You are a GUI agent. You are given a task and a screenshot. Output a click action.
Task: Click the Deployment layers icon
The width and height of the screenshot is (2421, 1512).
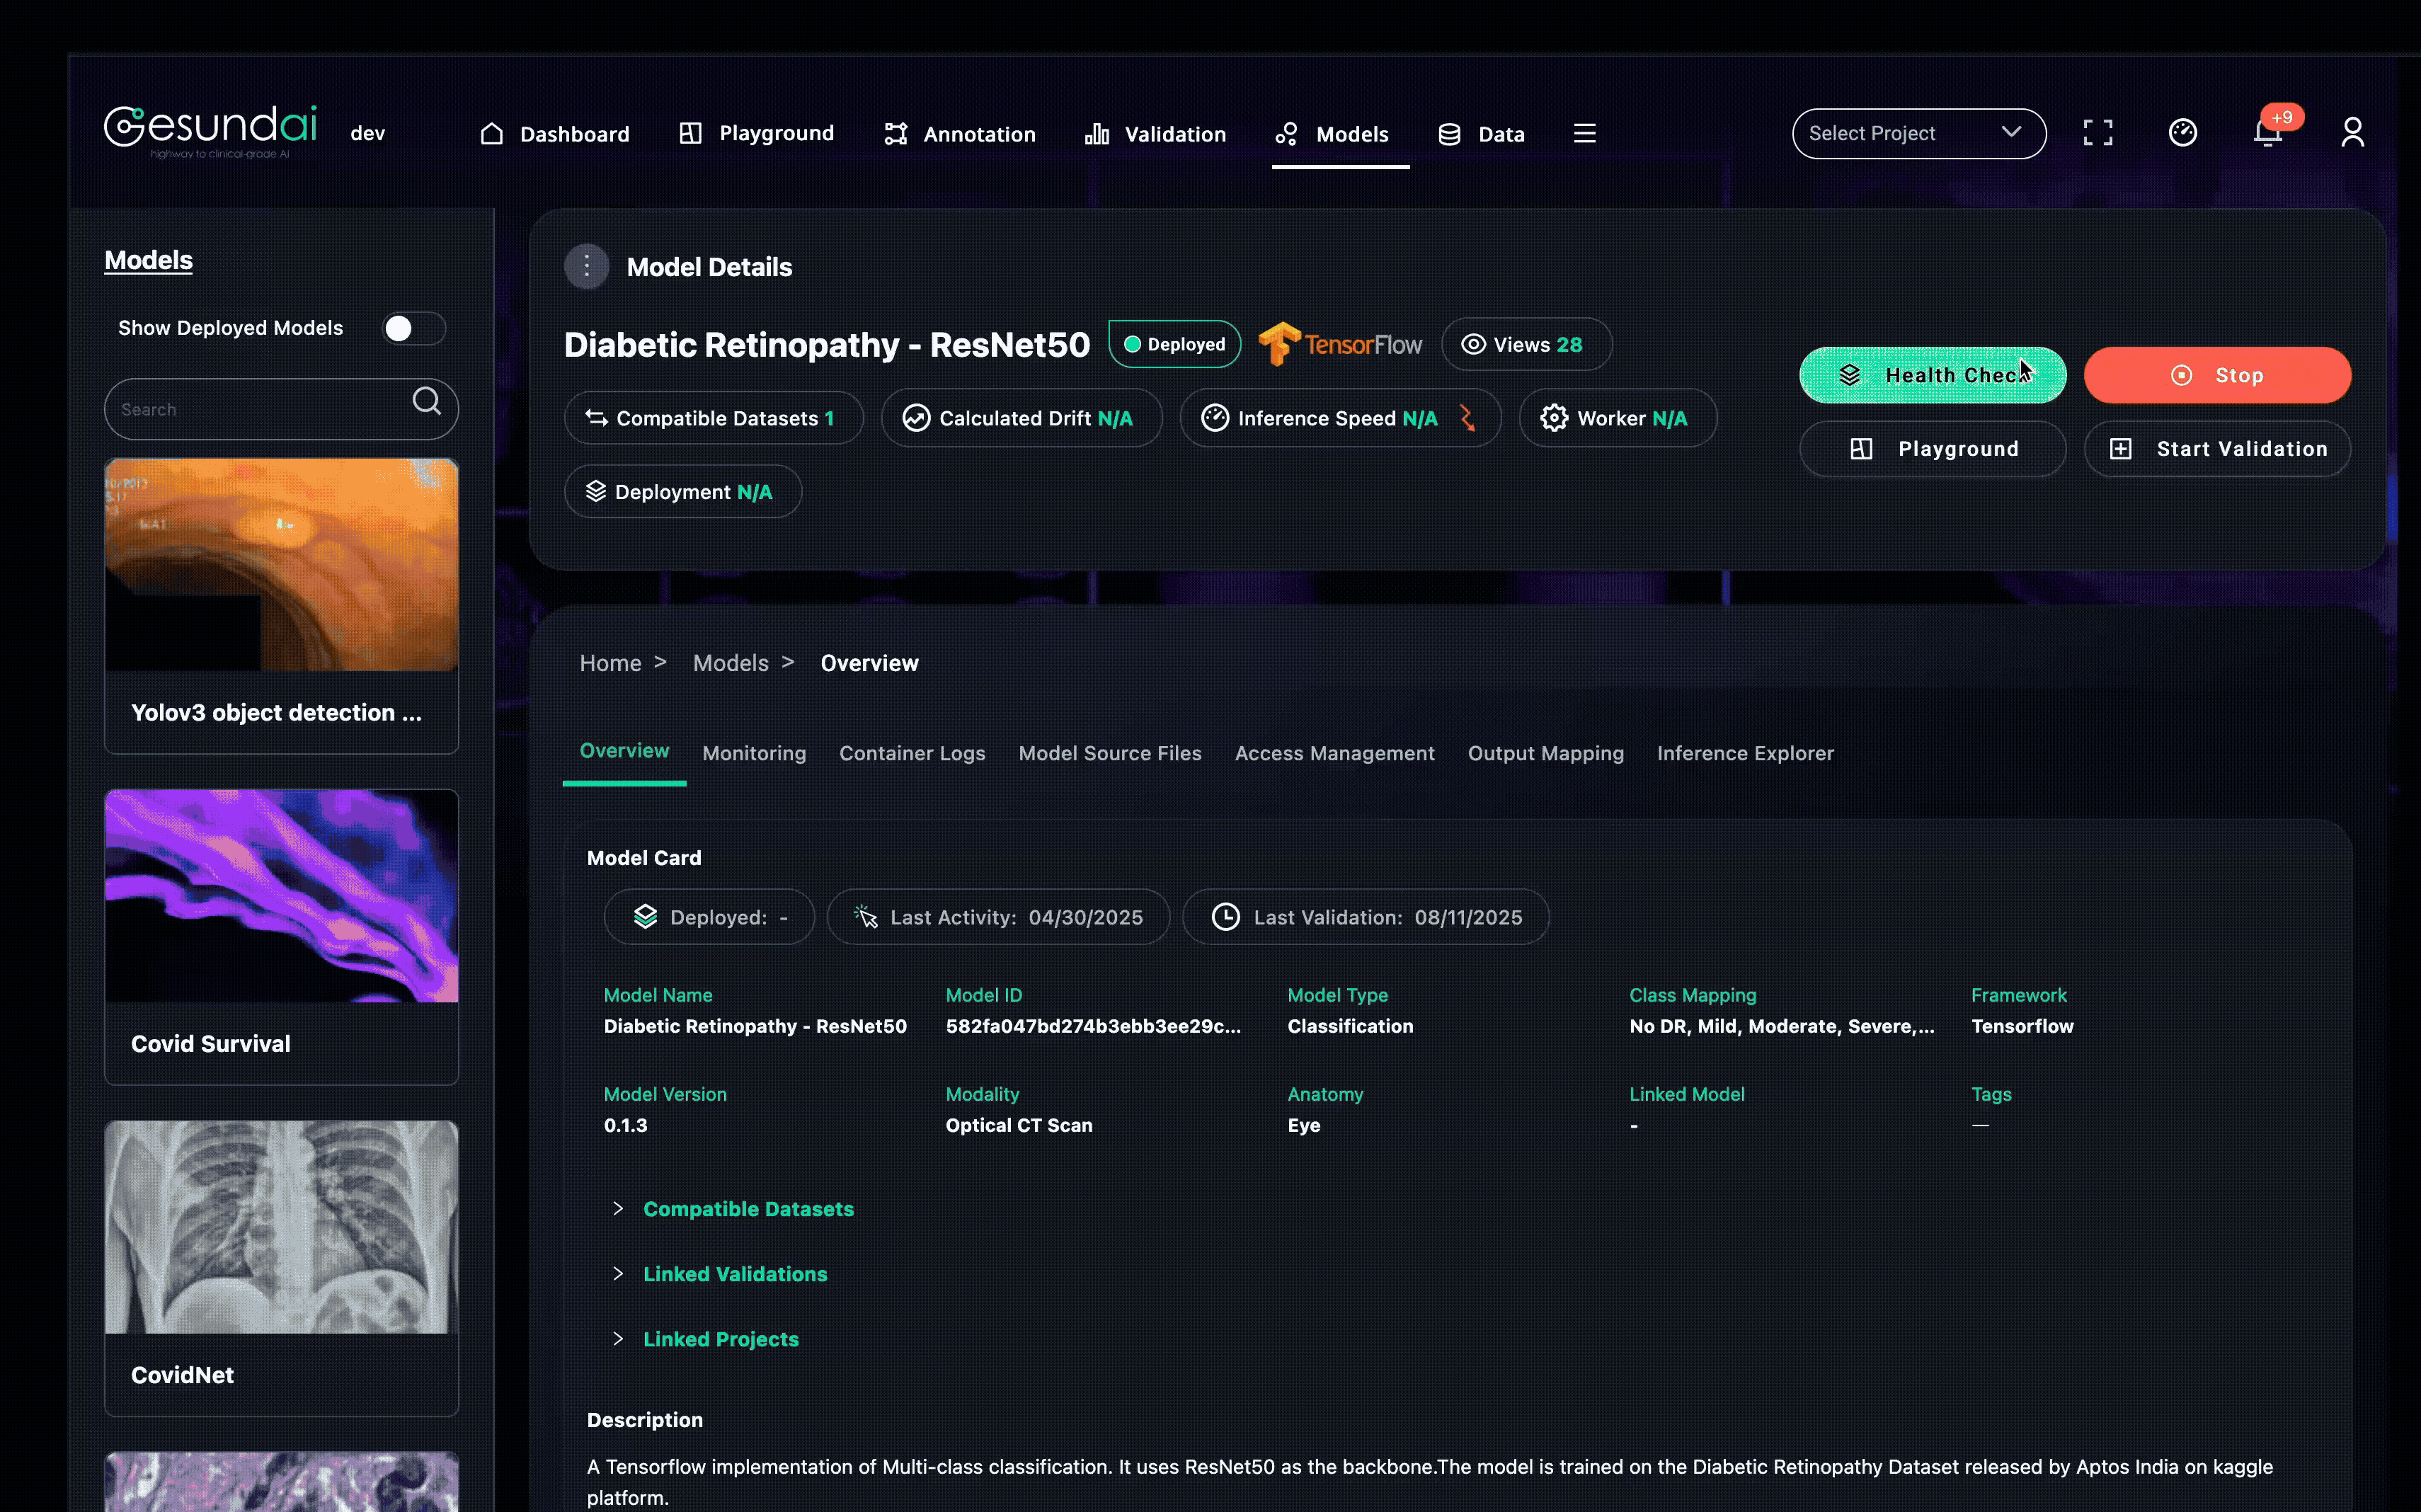[x=595, y=491]
